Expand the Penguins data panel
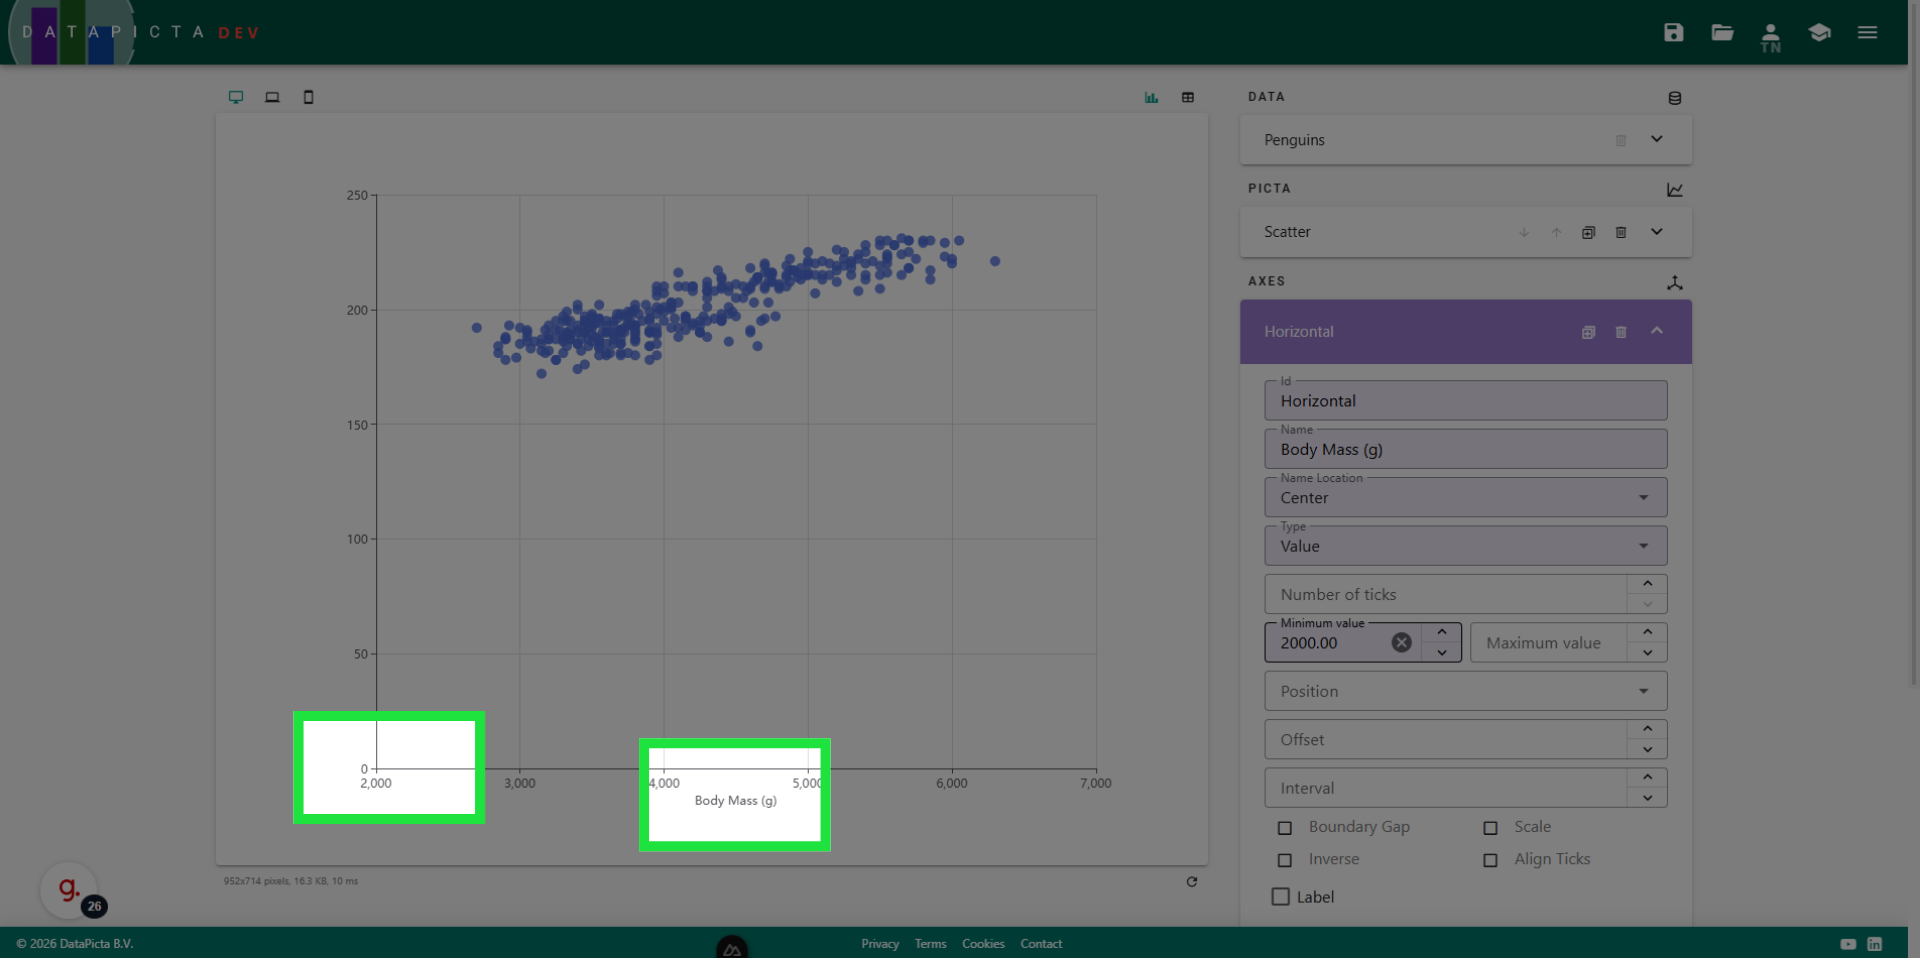 click(x=1656, y=139)
